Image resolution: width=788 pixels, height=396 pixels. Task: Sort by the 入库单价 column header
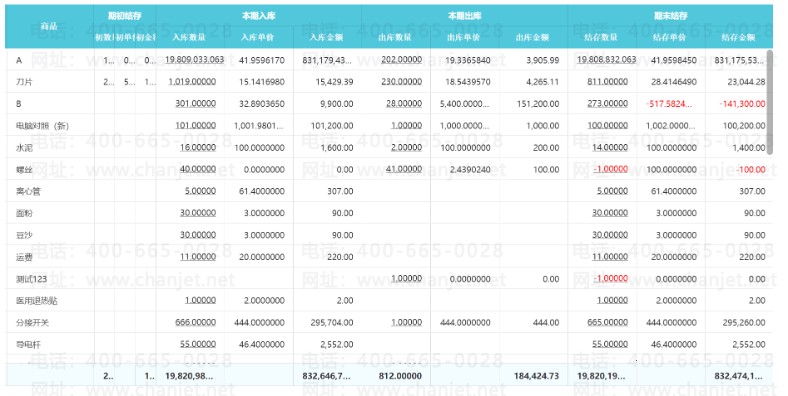[x=258, y=37]
